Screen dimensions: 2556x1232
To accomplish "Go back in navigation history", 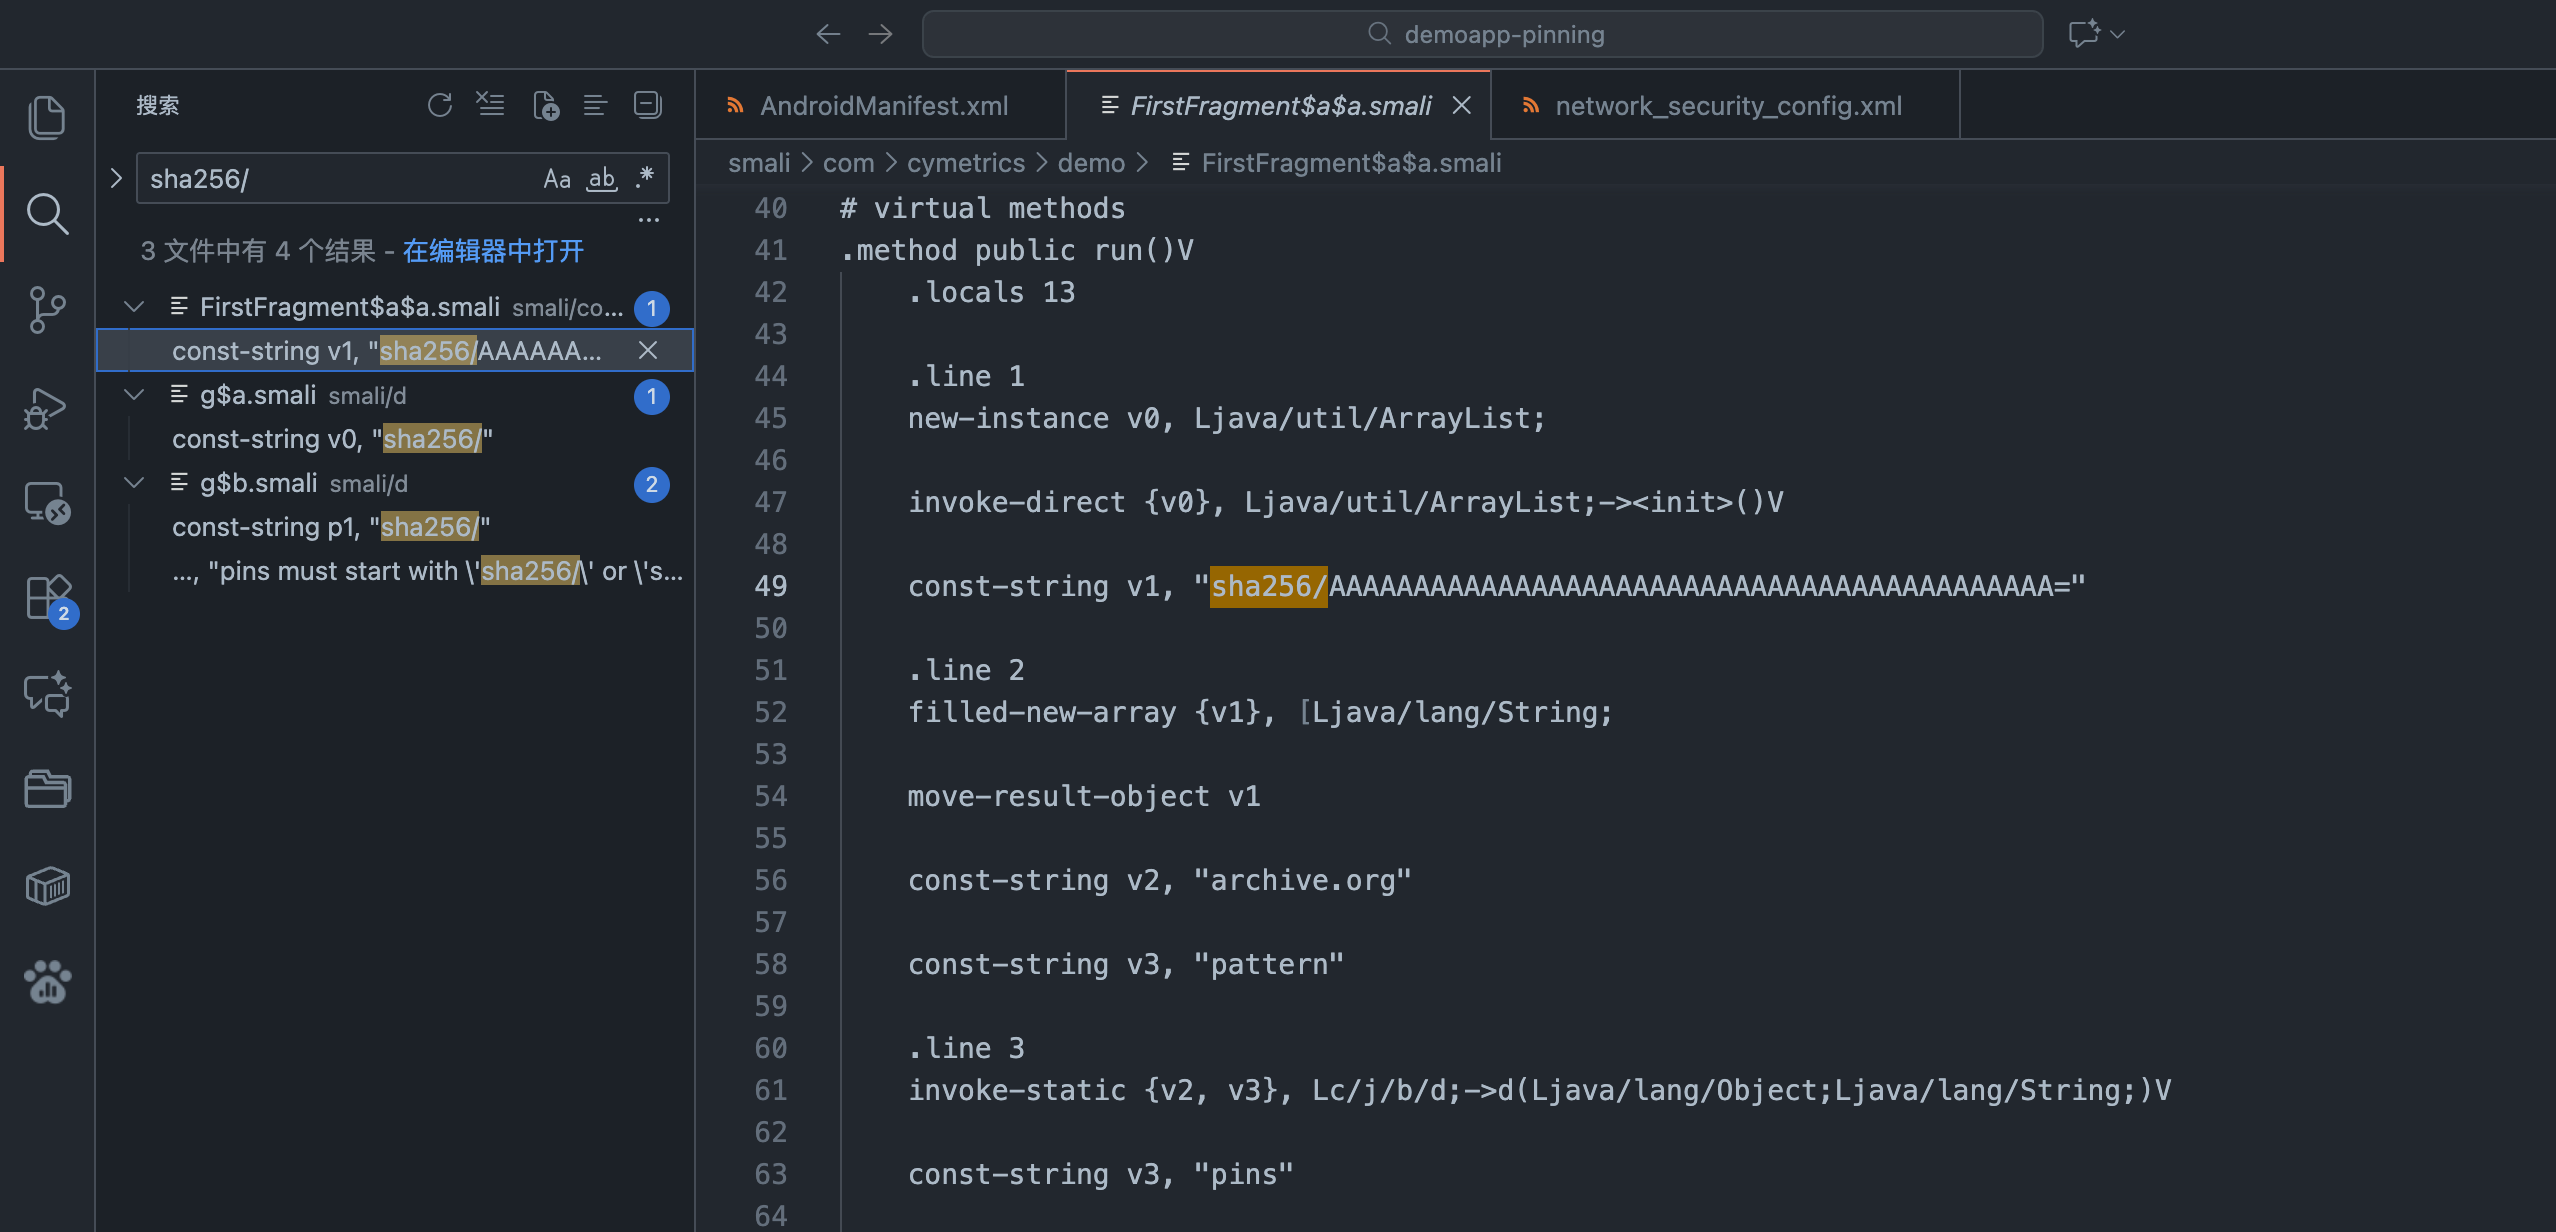I will click(828, 34).
